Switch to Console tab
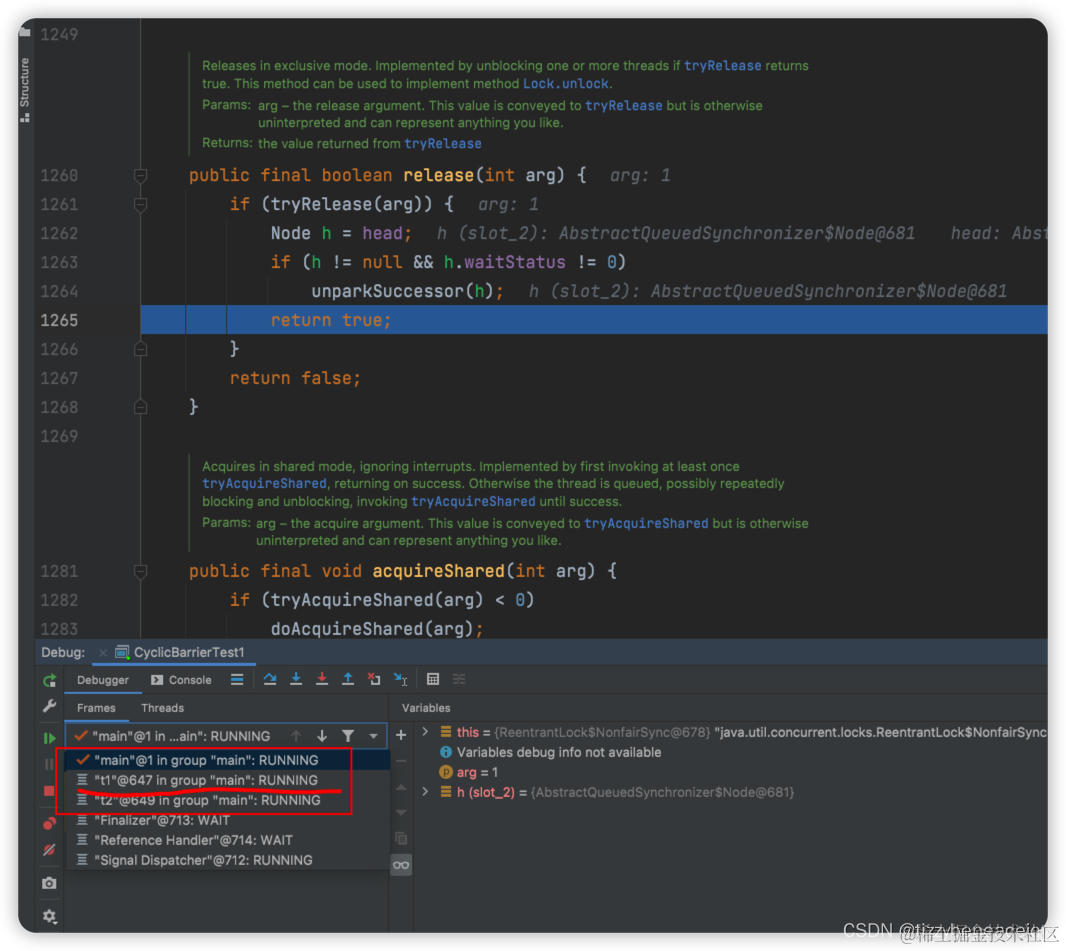This screenshot has height=951, width=1066. 182,680
